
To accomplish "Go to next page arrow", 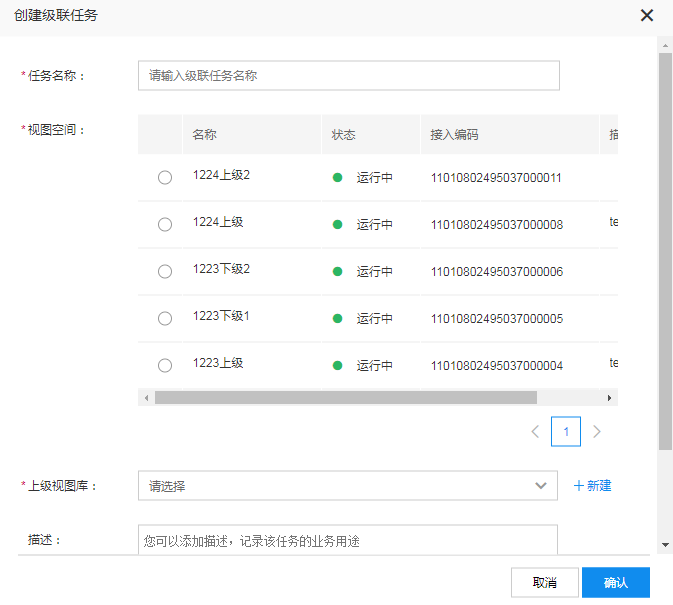I will [x=597, y=432].
